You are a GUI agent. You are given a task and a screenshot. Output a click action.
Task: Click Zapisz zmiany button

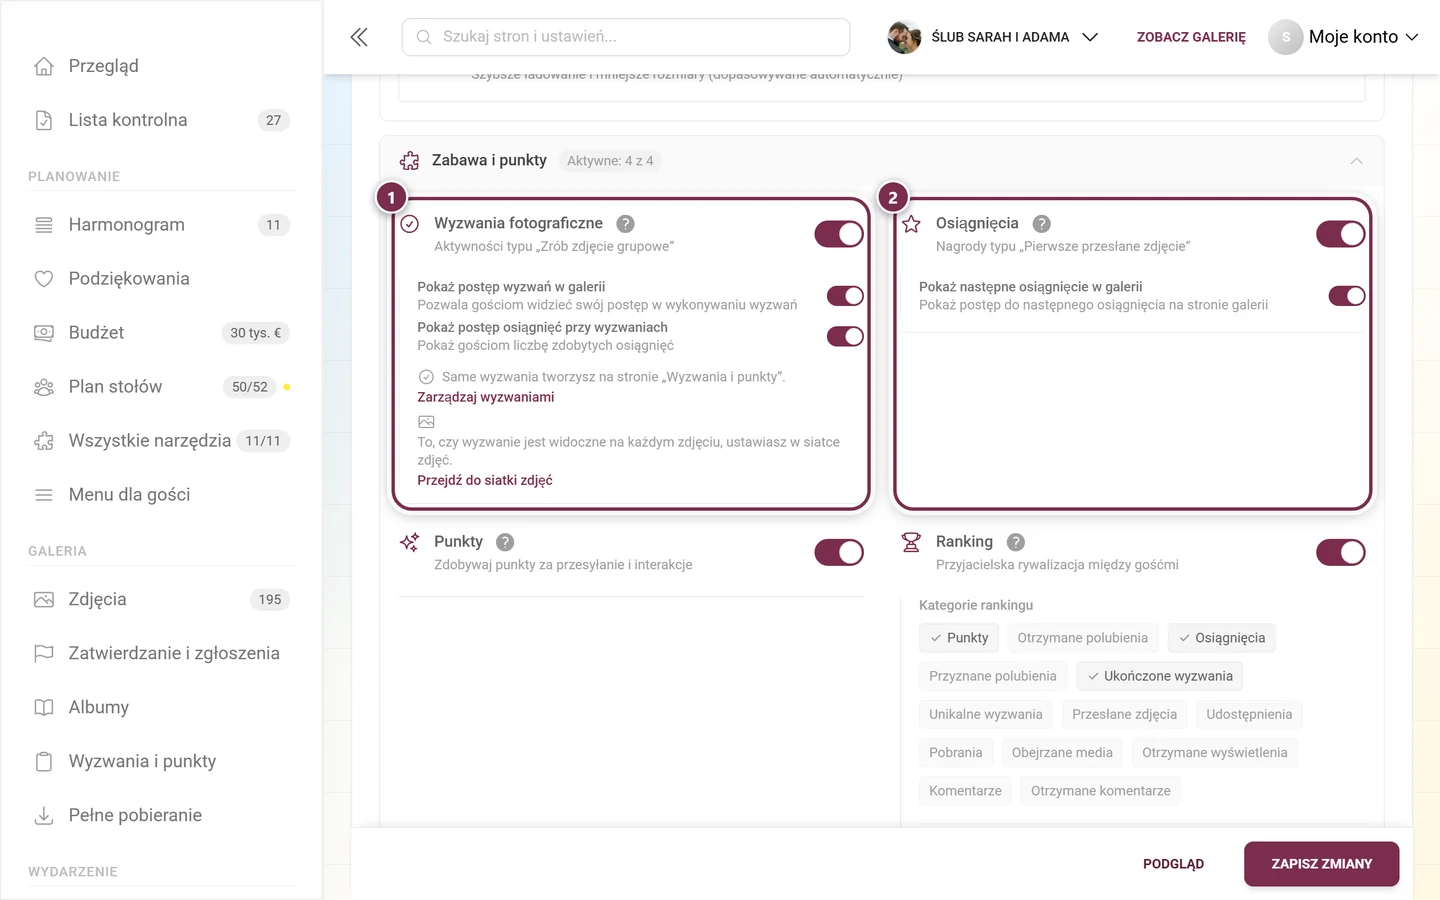(x=1321, y=864)
